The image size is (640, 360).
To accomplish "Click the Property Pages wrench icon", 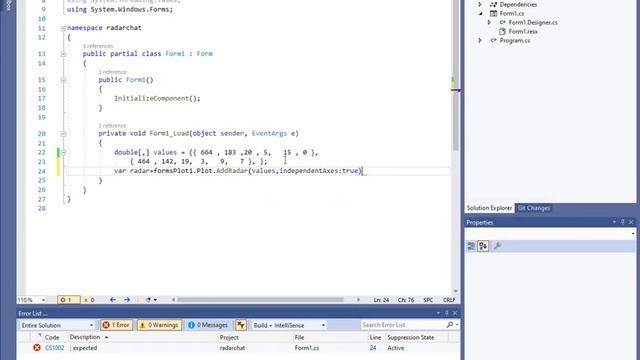I will [x=498, y=246].
